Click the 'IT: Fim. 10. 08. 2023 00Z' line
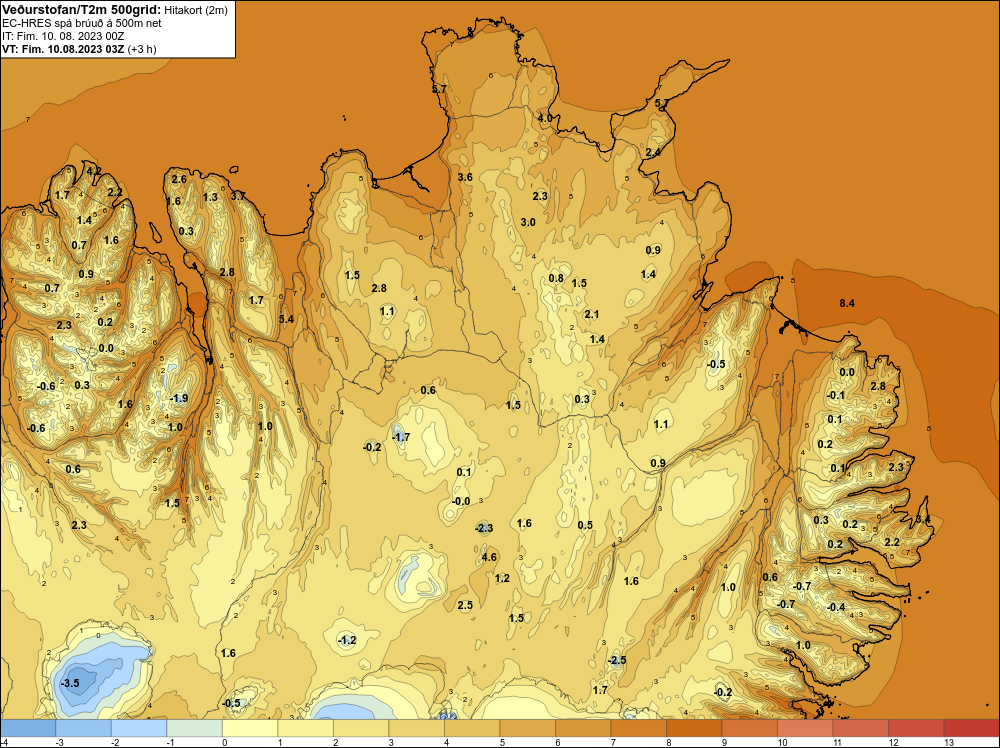 pyautogui.click(x=63, y=36)
